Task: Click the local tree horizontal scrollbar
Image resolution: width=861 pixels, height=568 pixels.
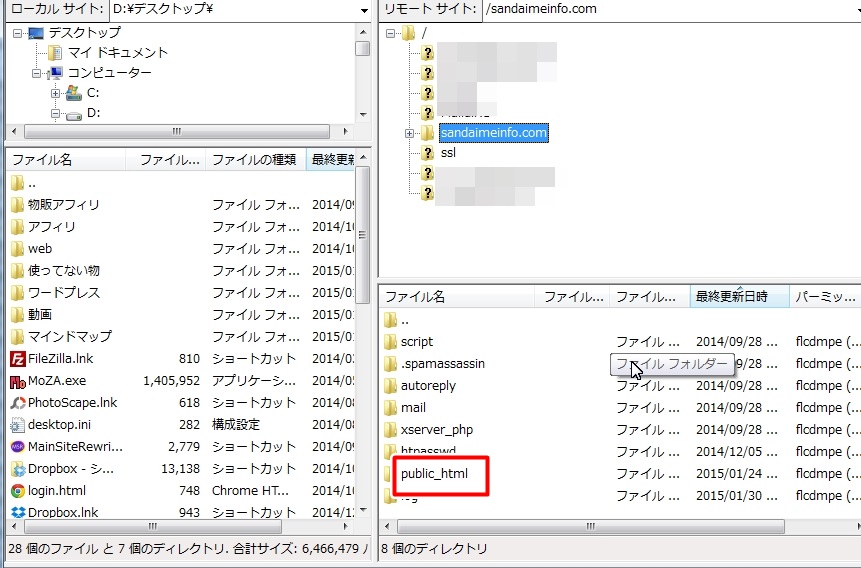Action: [177, 132]
